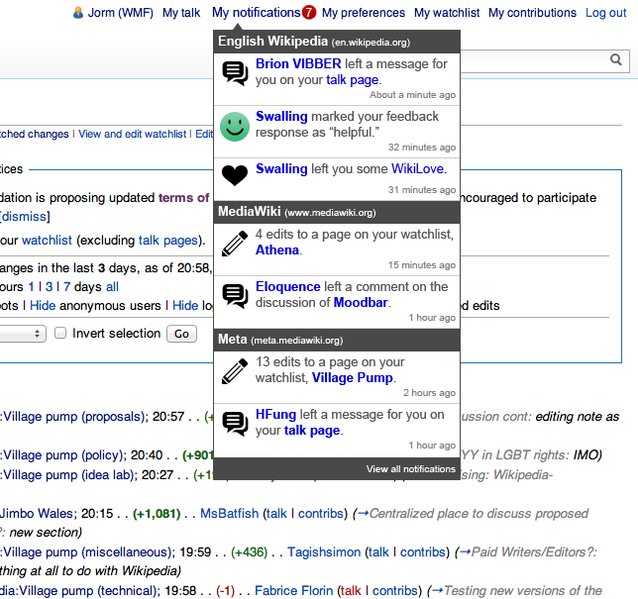This screenshot has height=599, width=638.
Task: Open the Village Pump link in Meta notifications
Action: point(352,378)
